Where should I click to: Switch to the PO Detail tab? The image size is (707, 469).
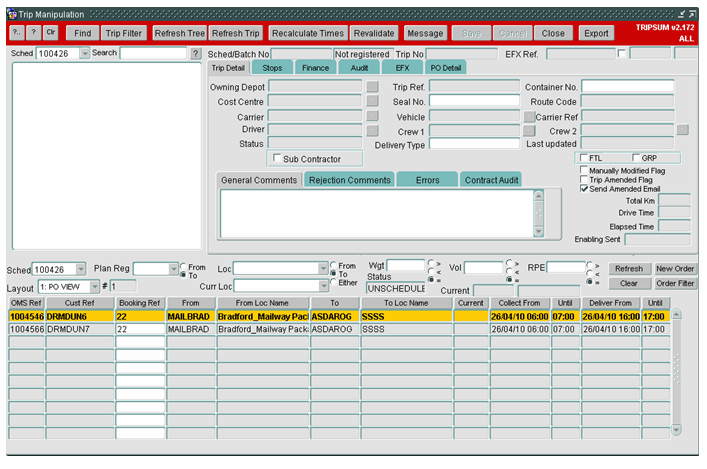(445, 68)
